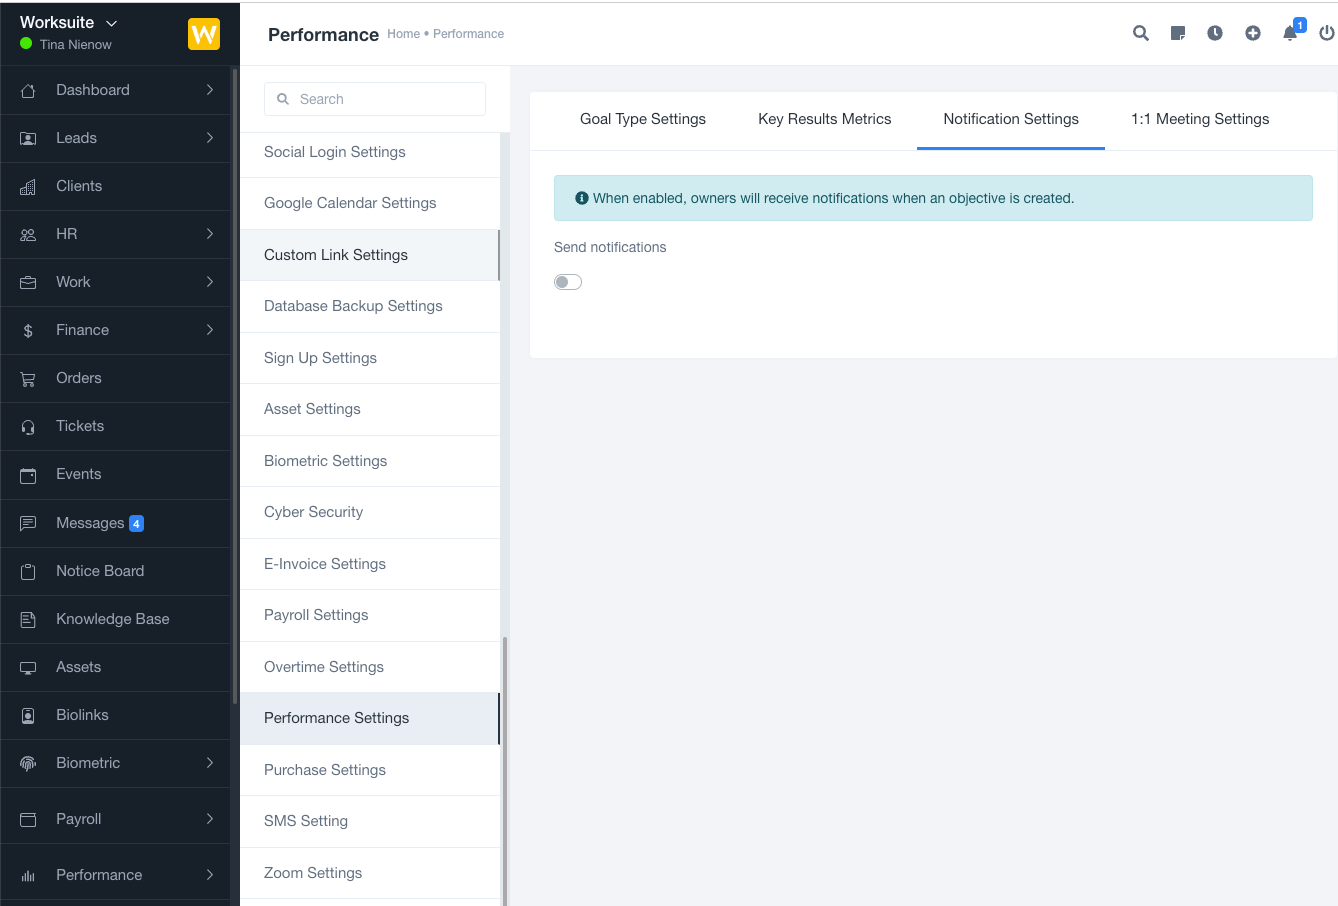1338x906 pixels.
Task: Open Messages in the sidebar
Action: [90, 523]
